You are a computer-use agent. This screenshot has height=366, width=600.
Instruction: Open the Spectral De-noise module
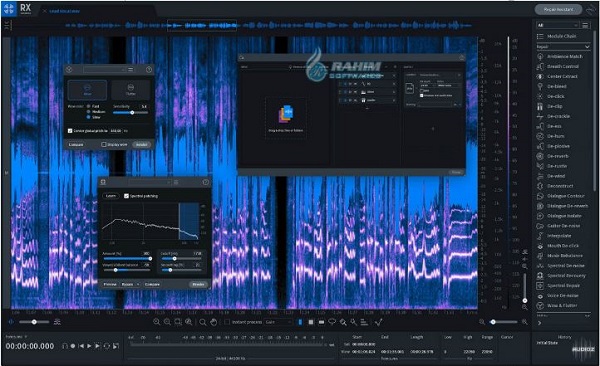pyautogui.click(x=561, y=265)
